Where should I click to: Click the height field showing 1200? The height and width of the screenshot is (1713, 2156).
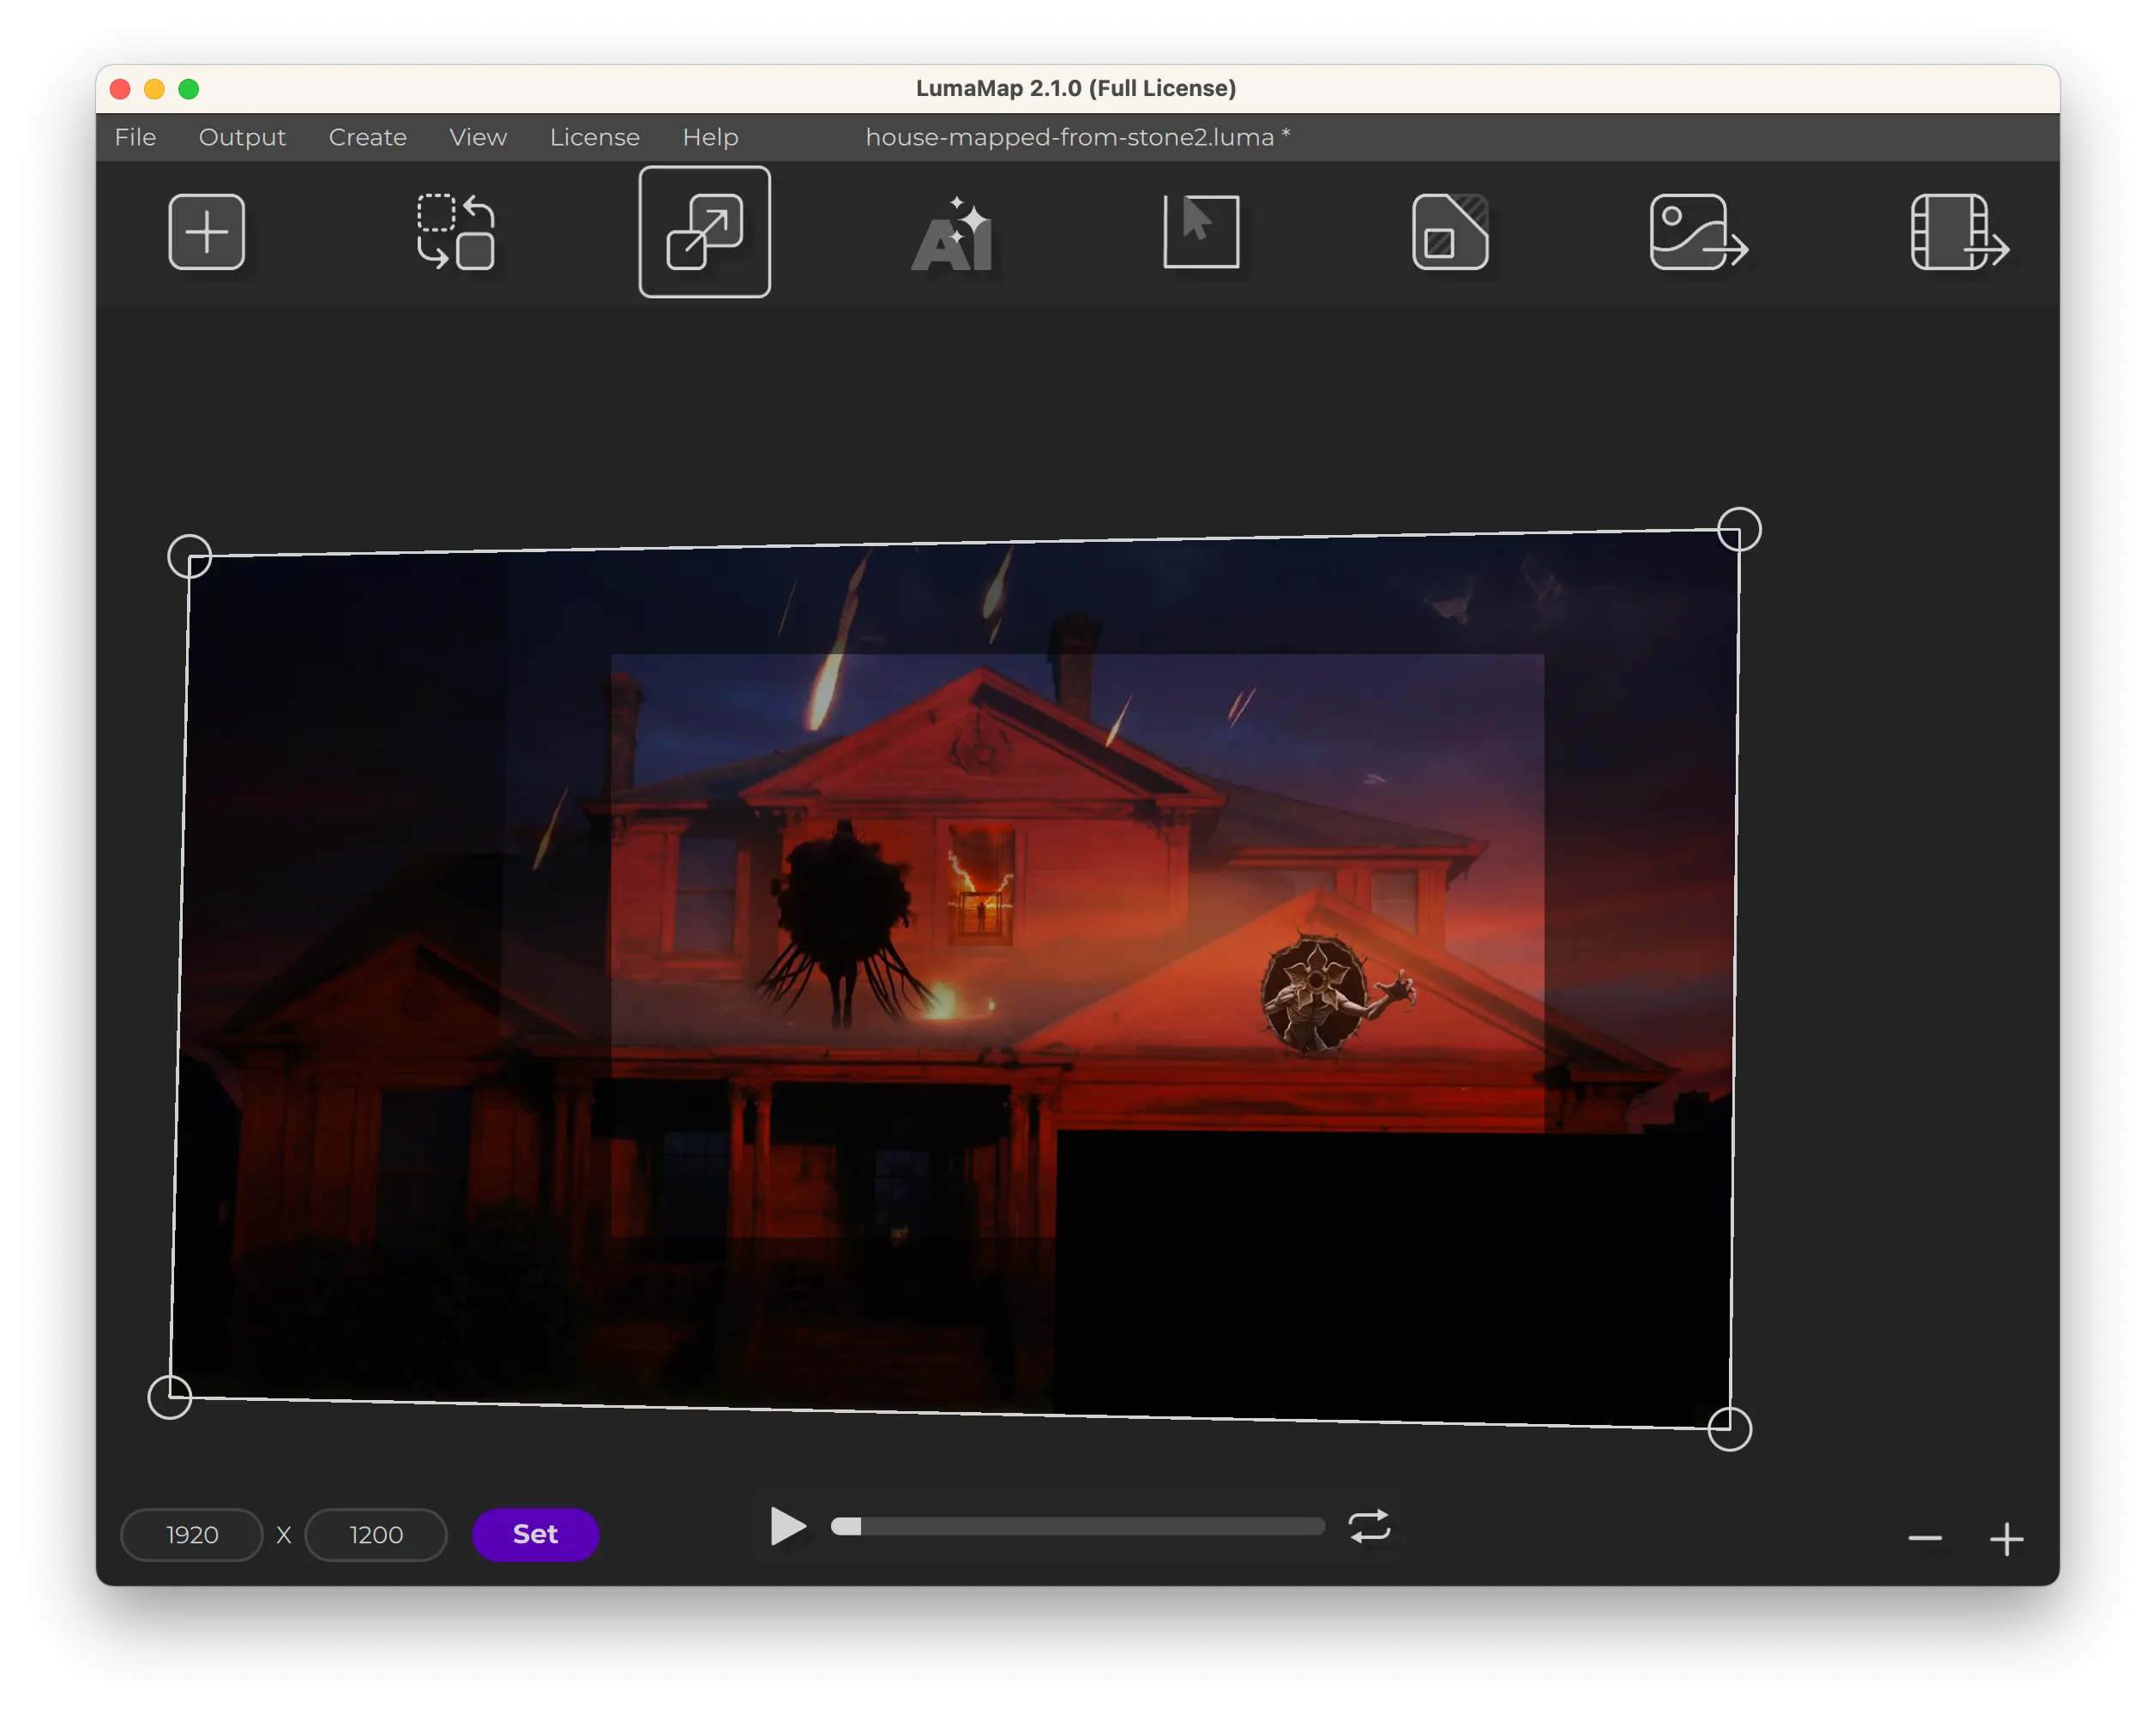[376, 1534]
